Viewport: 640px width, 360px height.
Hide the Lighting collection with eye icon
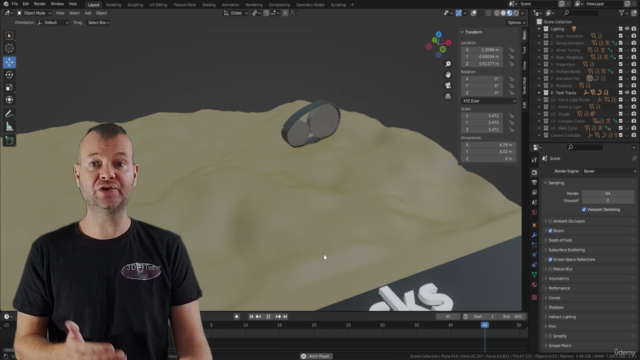click(x=627, y=29)
